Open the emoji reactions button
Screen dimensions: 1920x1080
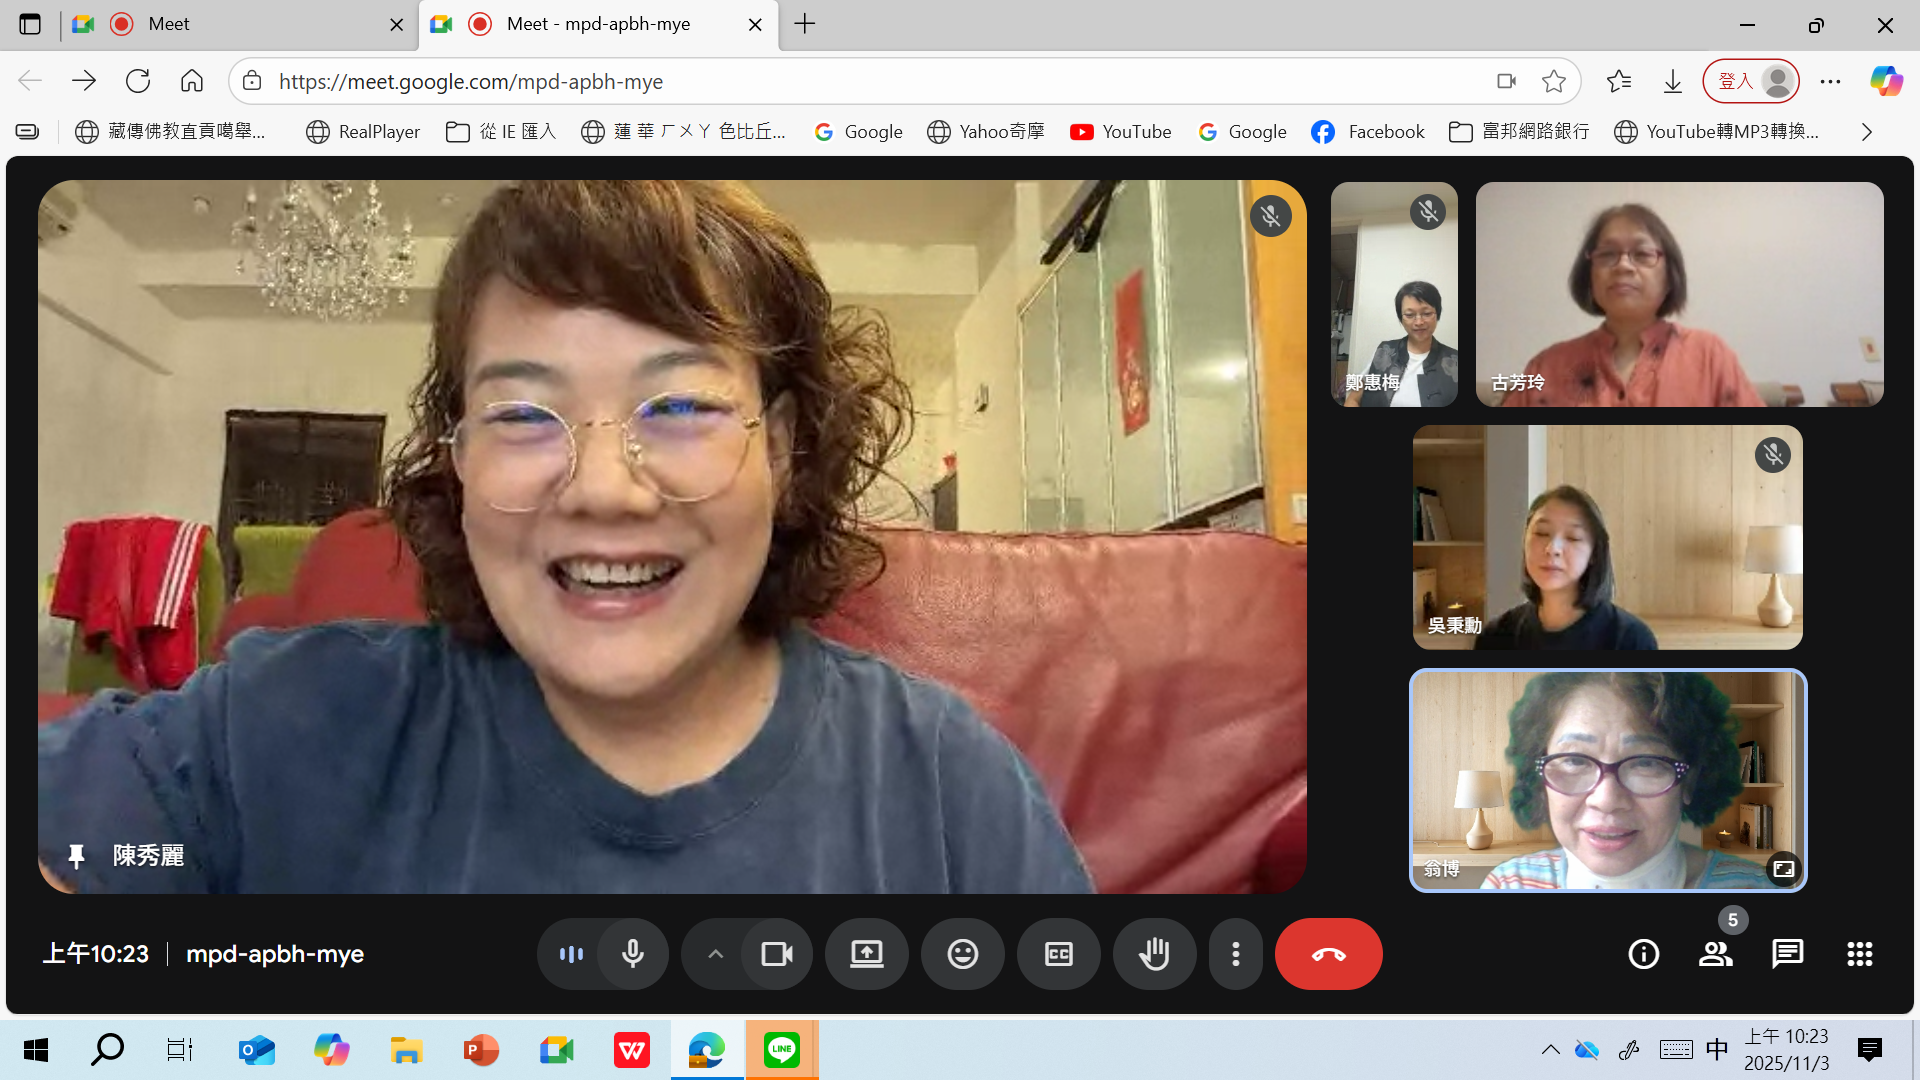pyautogui.click(x=962, y=954)
